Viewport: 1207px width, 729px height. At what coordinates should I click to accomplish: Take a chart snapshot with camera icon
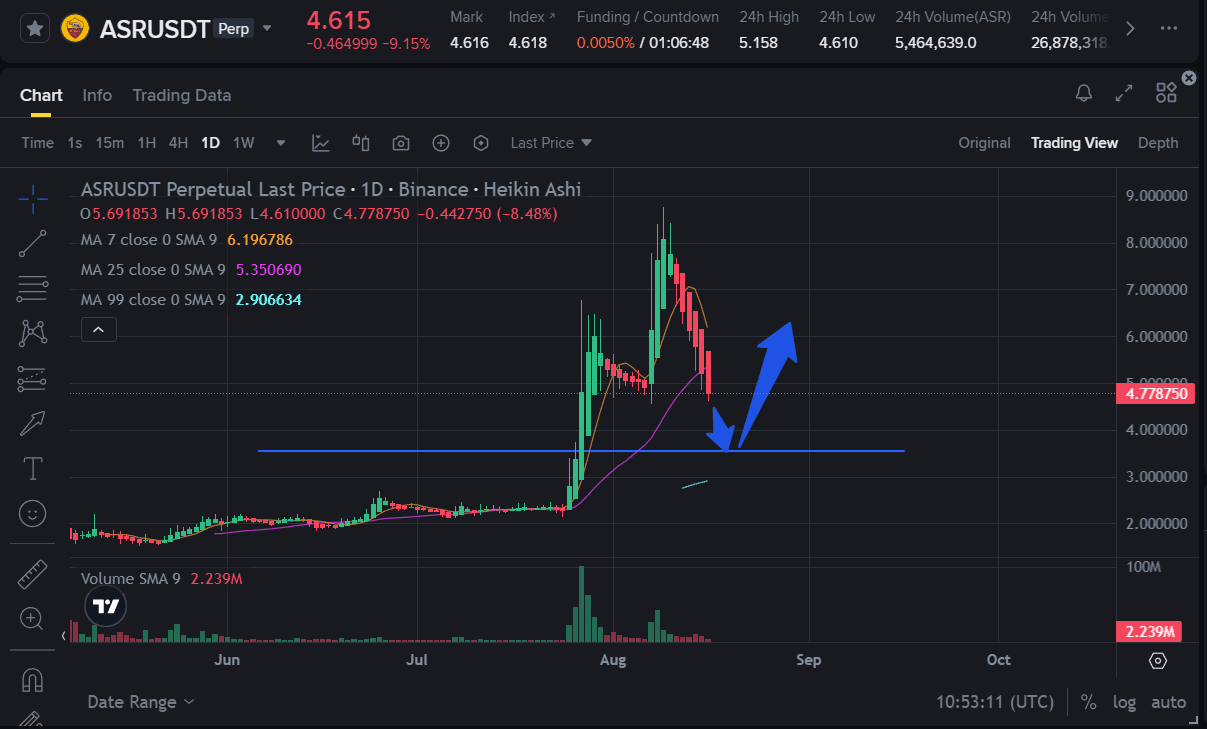[401, 143]
